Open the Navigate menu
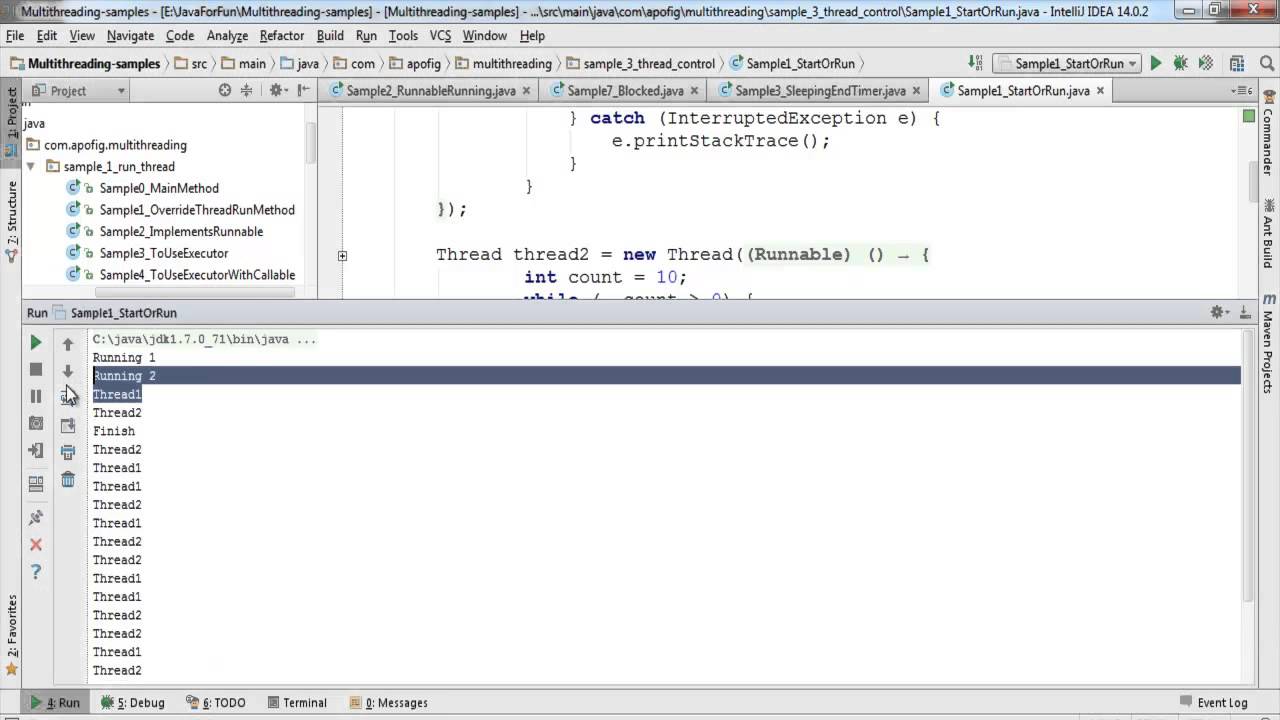The image size is (1280, 720). pos(130,35)
